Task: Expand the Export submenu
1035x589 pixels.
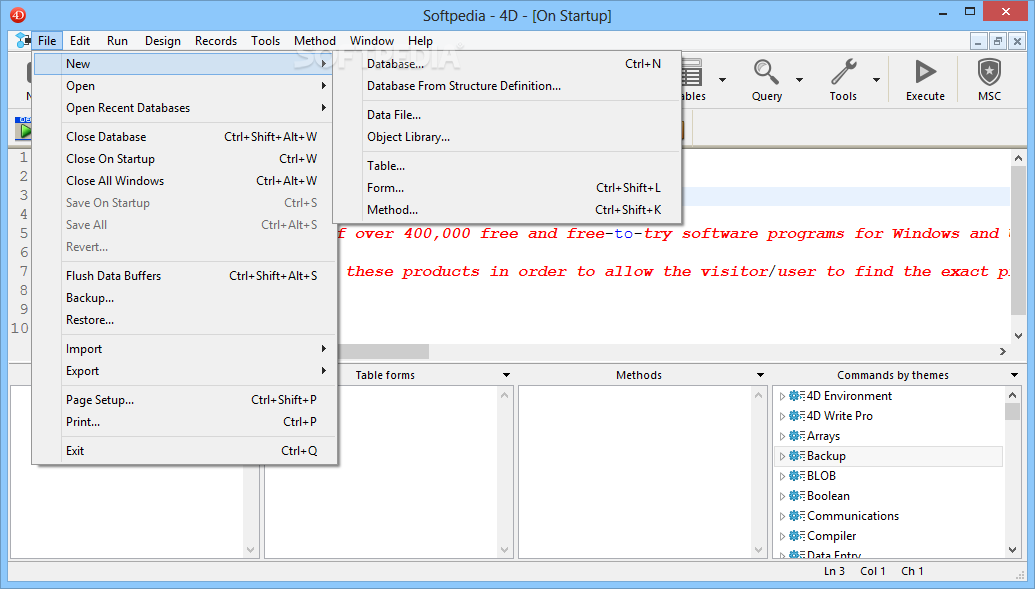Action: pyautogui.click(x=185, y=371)
